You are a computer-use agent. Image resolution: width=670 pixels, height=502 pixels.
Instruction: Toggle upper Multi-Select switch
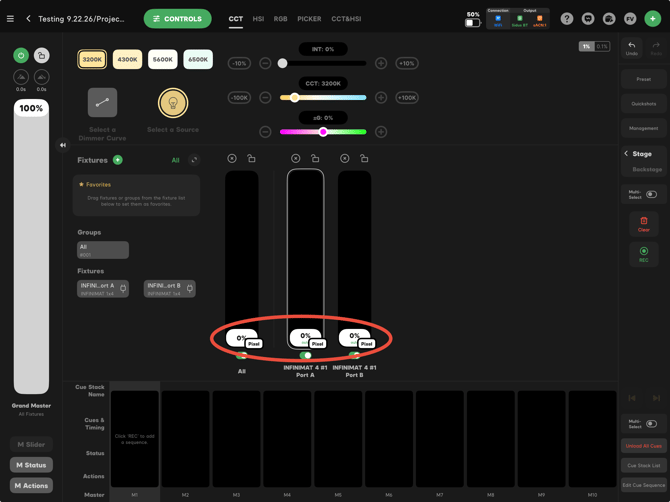pos(652,194)
